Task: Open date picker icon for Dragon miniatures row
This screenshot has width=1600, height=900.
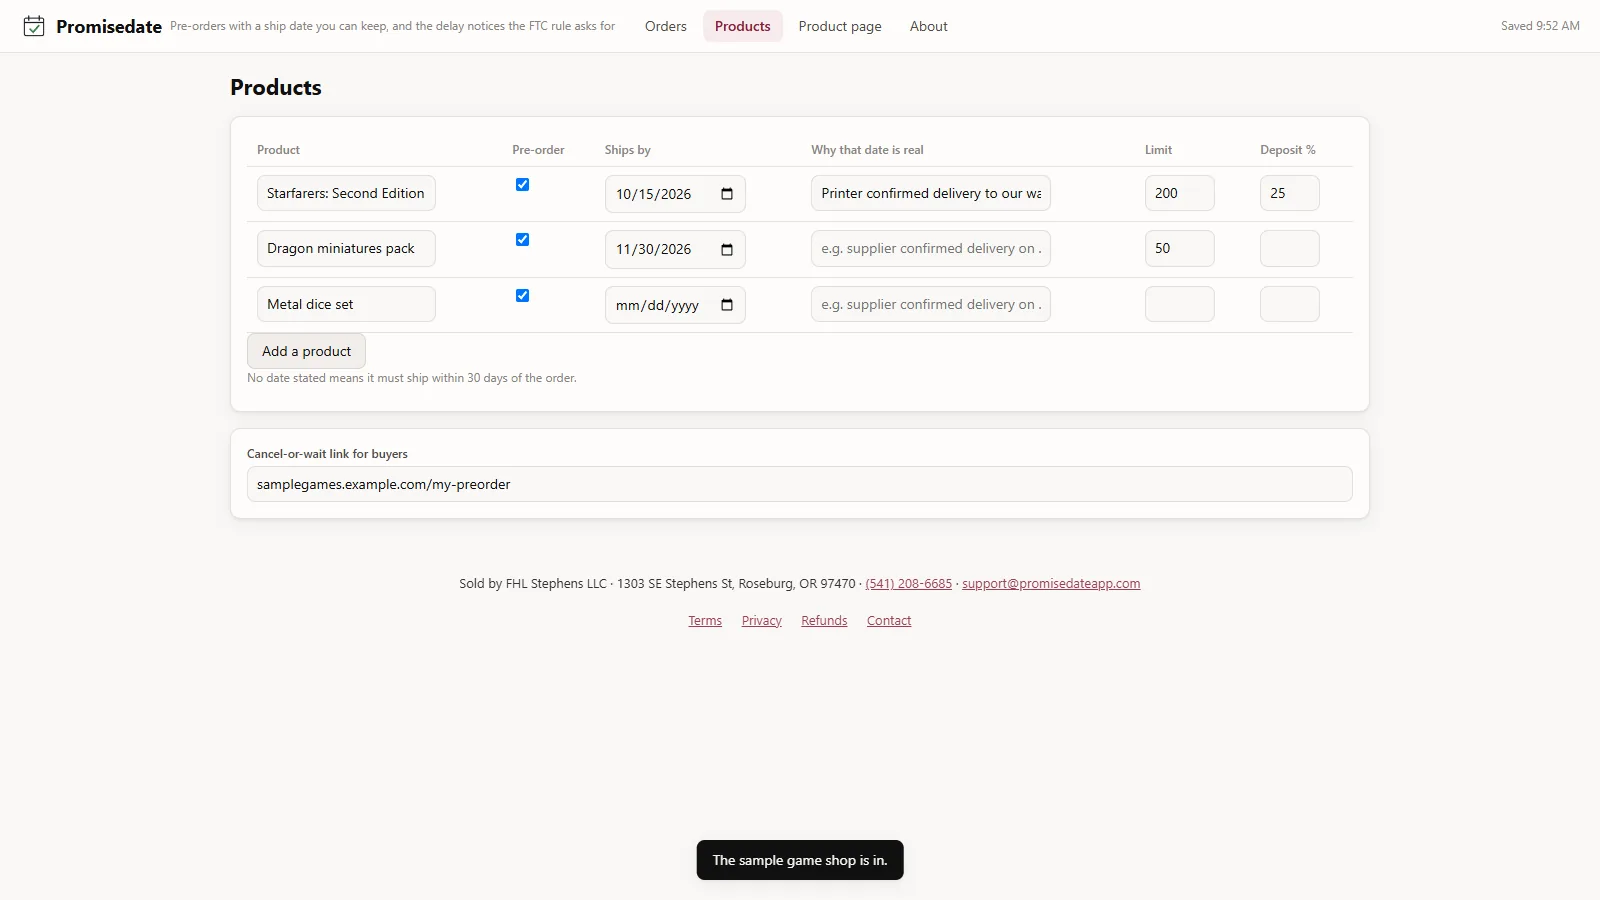Action: coord(727,250)
